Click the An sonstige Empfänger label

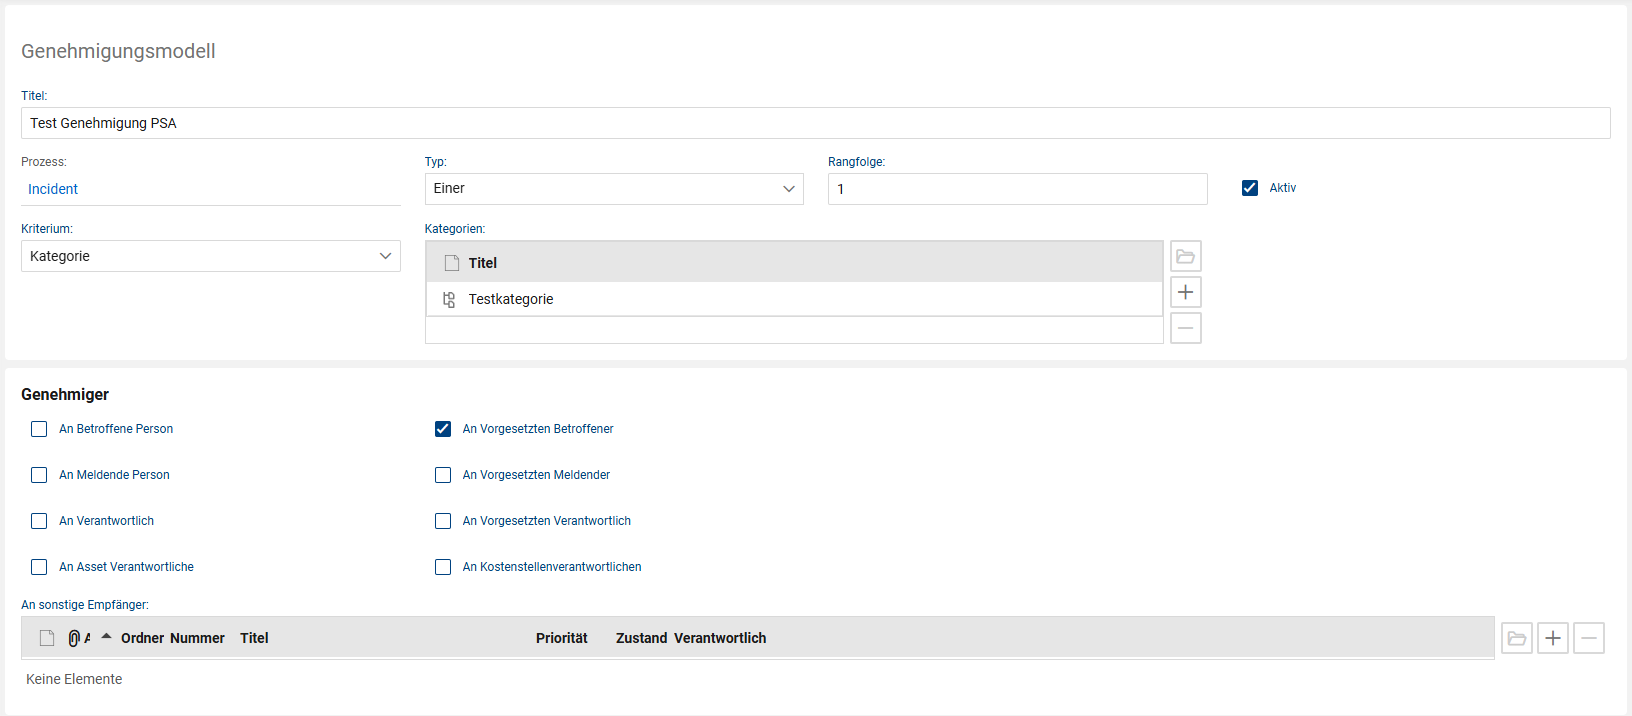click(x=85, y=605)
